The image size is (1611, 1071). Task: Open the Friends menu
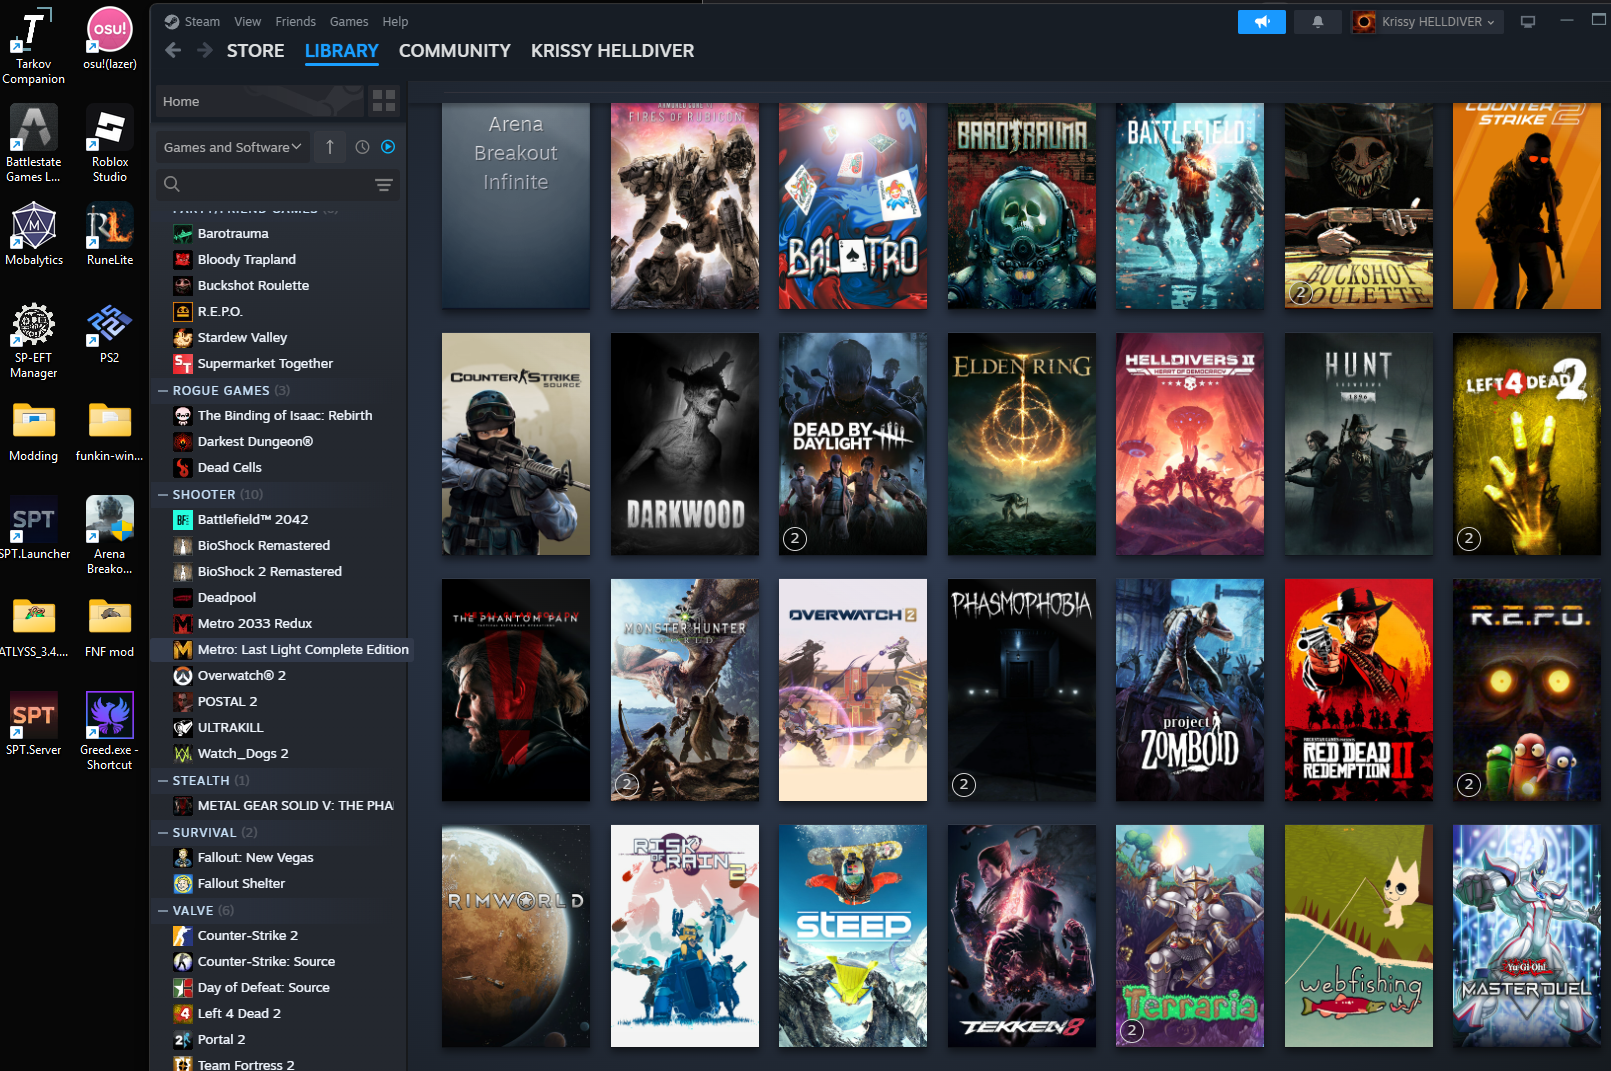tap(295, 22)
